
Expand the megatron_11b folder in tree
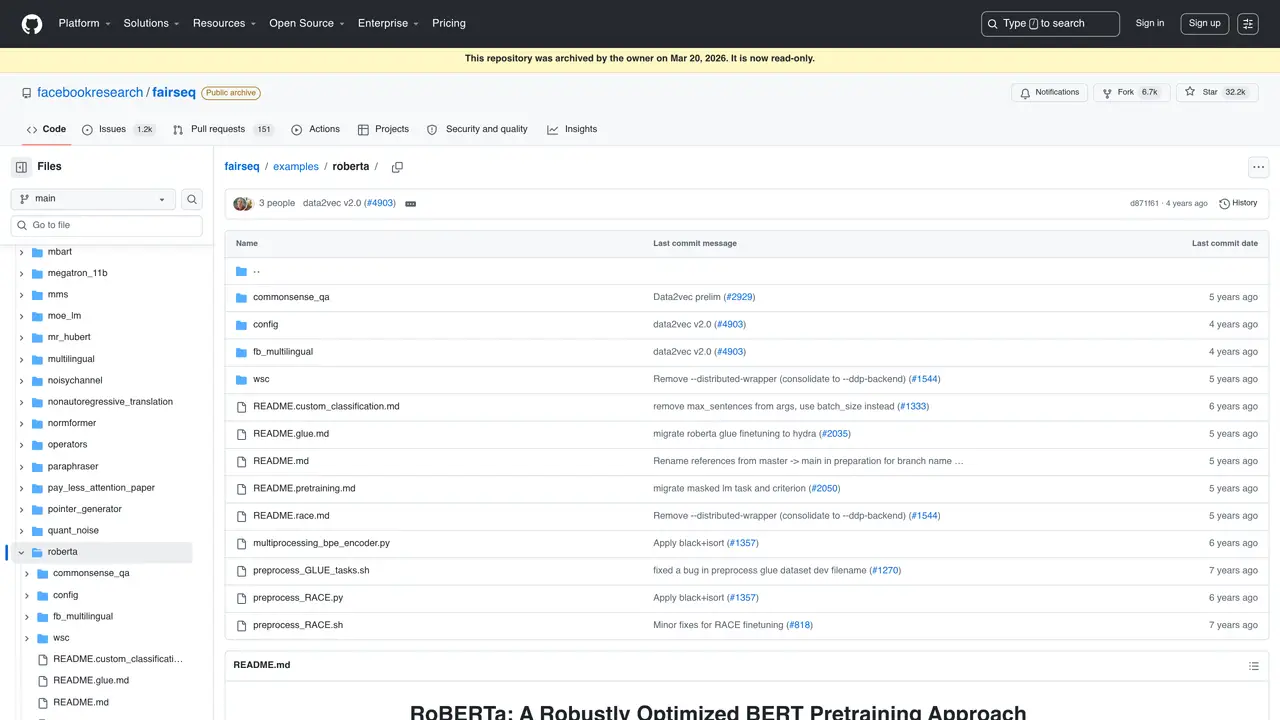22,273
